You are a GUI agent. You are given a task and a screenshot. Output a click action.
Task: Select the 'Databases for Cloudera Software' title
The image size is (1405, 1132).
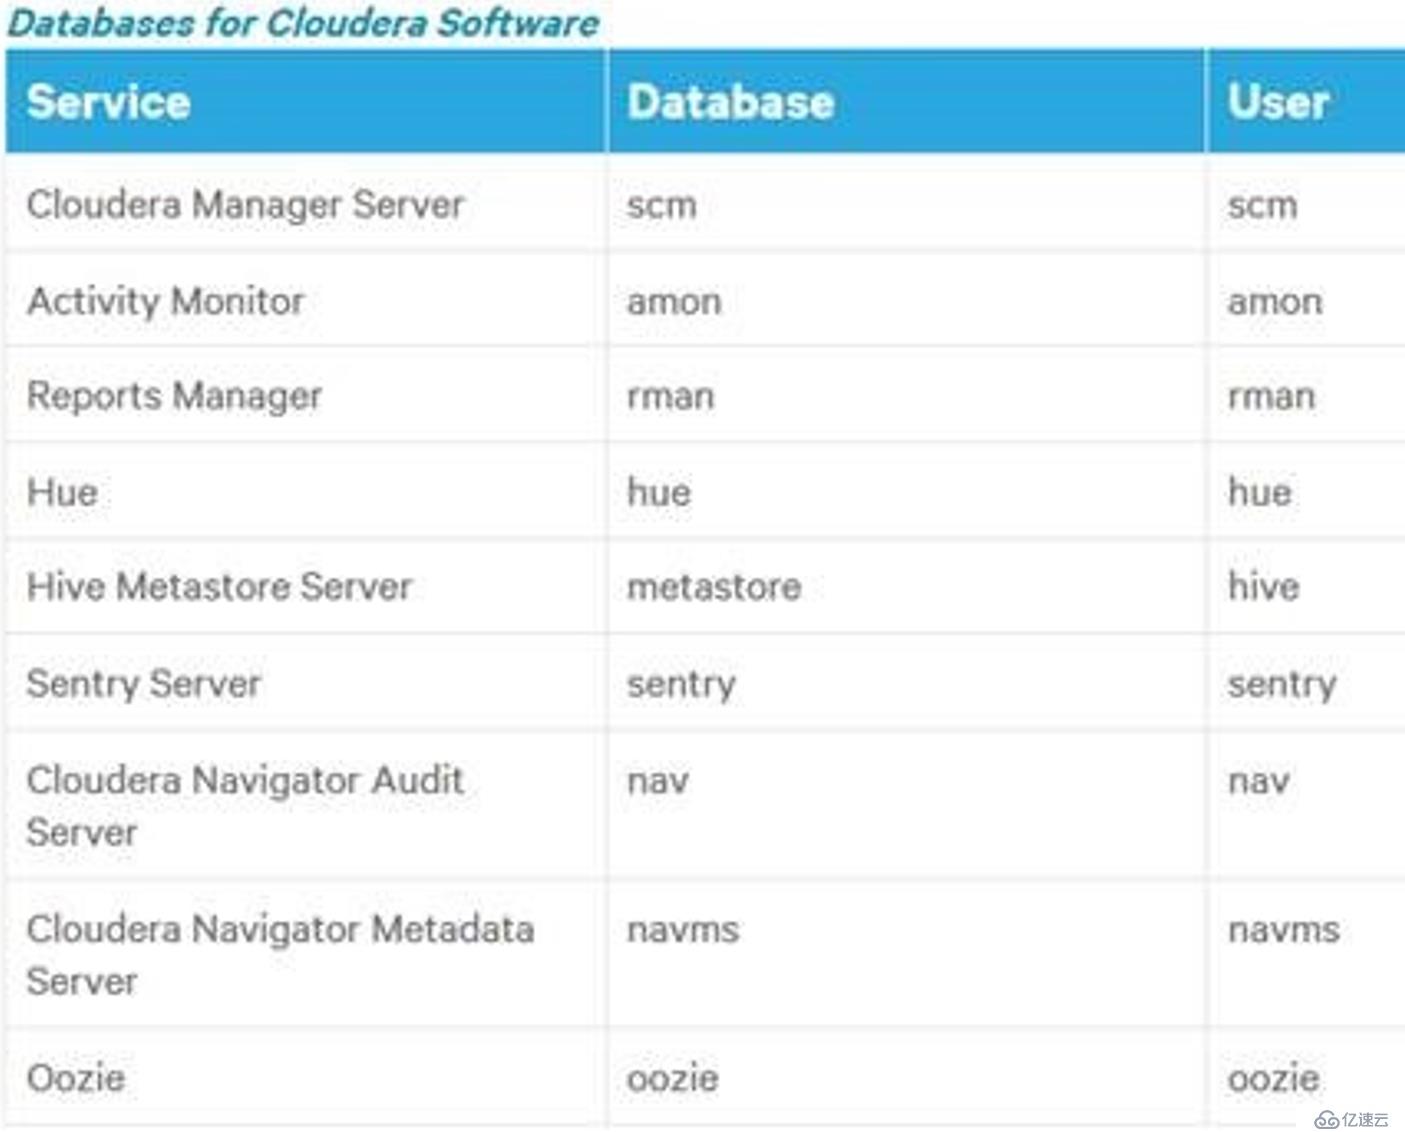coord(303,22)
